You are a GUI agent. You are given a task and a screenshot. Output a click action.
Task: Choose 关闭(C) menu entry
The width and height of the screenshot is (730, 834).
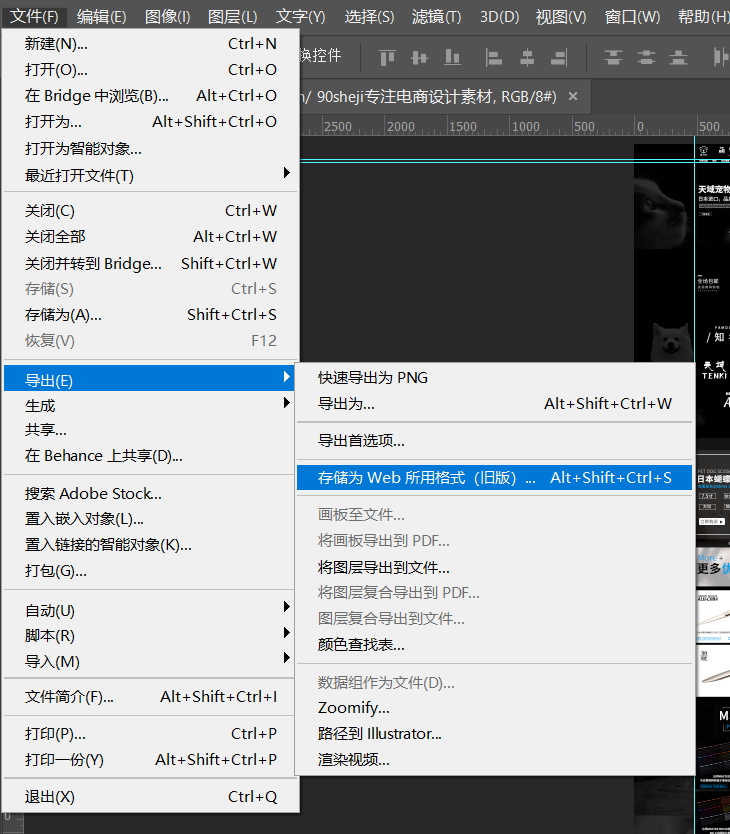[x=151, y=211]
